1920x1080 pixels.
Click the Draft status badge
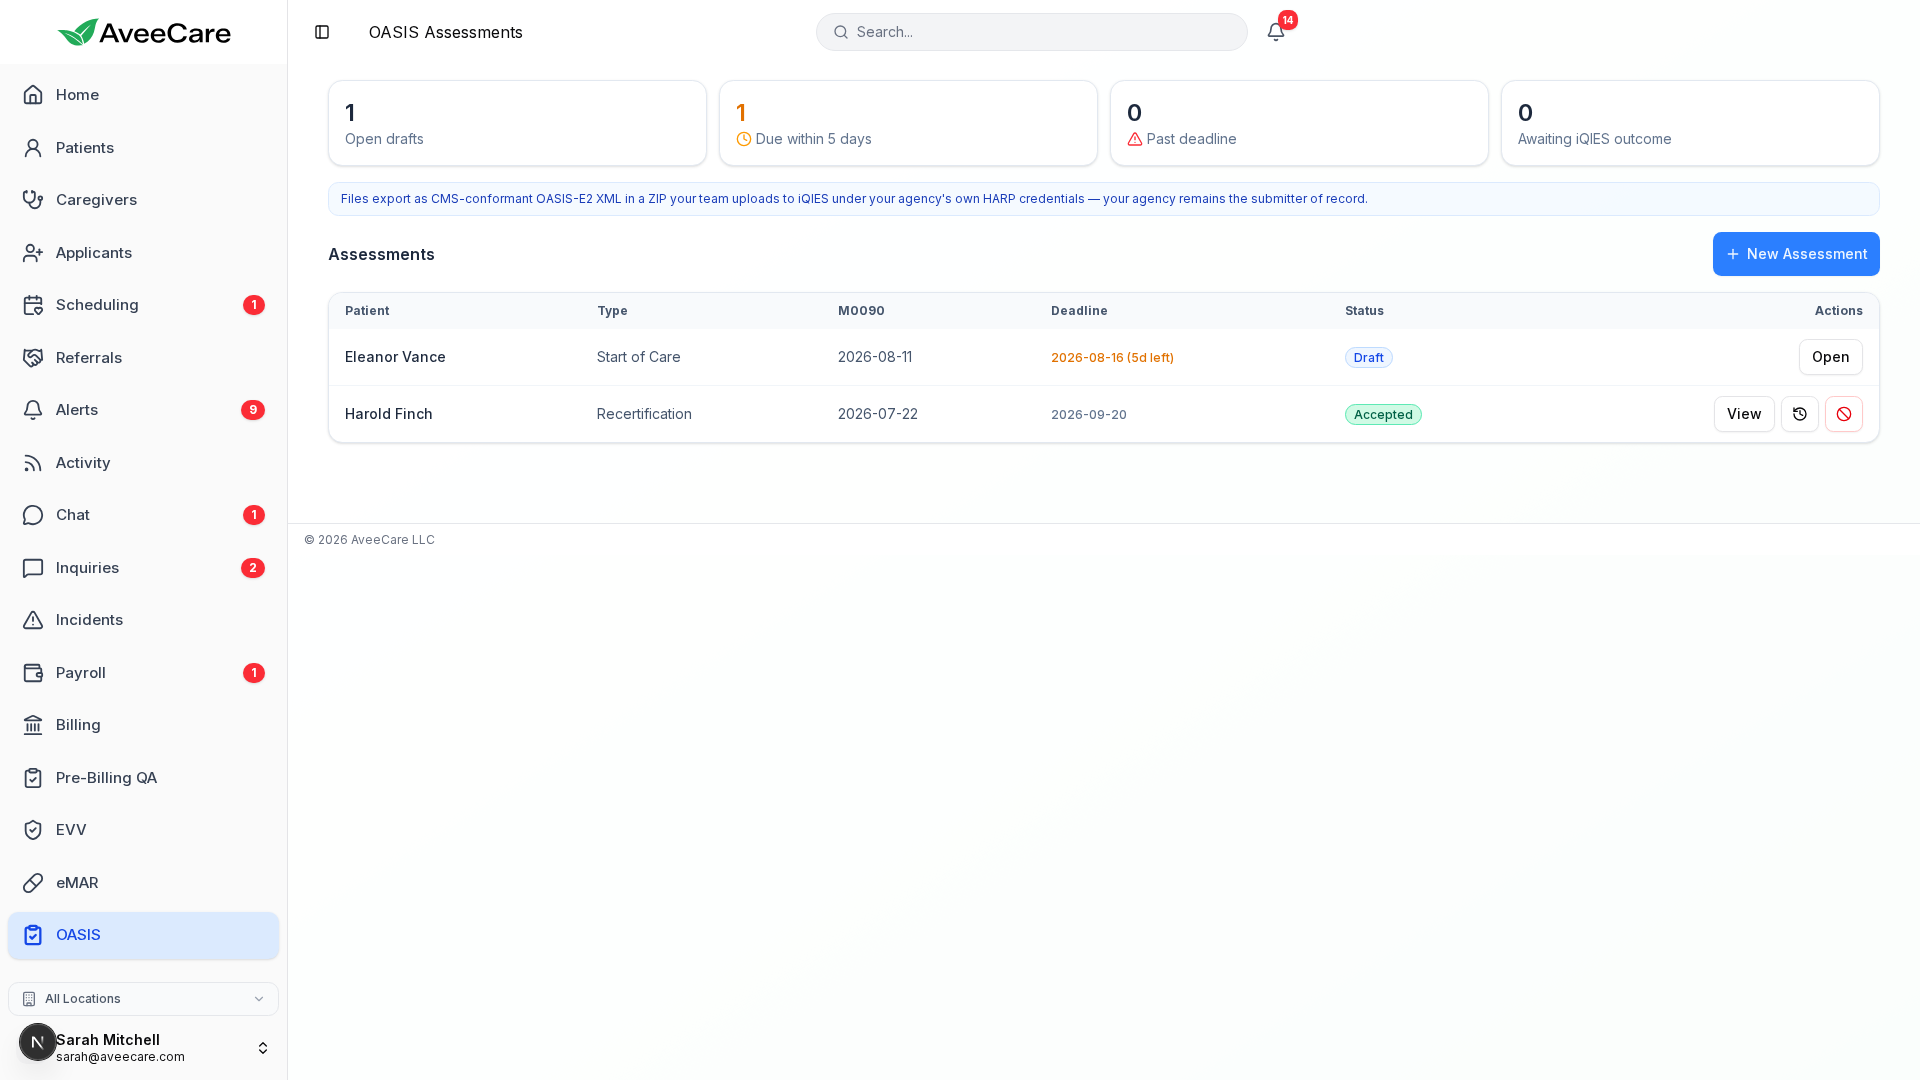pos(1368,358)
